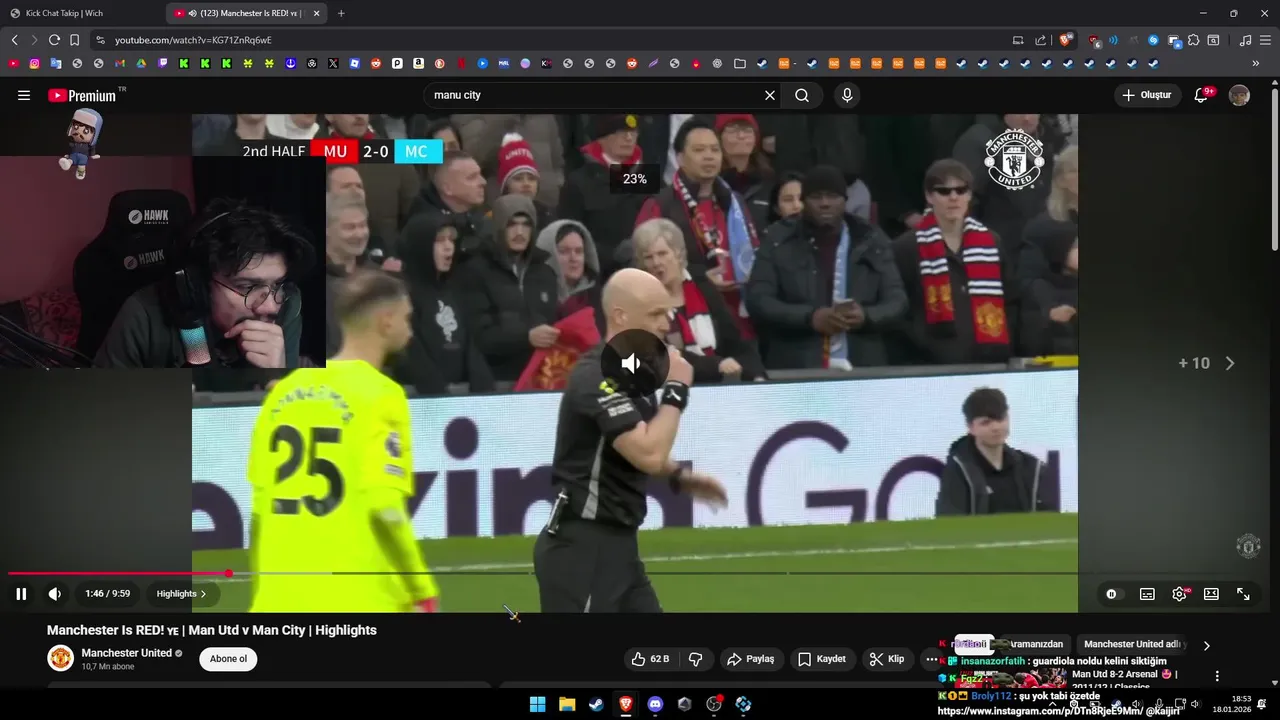Skip ahead with the +10 arrow
Image resolution: width=1280 pixels, height=720 pixels.
(x=1230, y=363)
